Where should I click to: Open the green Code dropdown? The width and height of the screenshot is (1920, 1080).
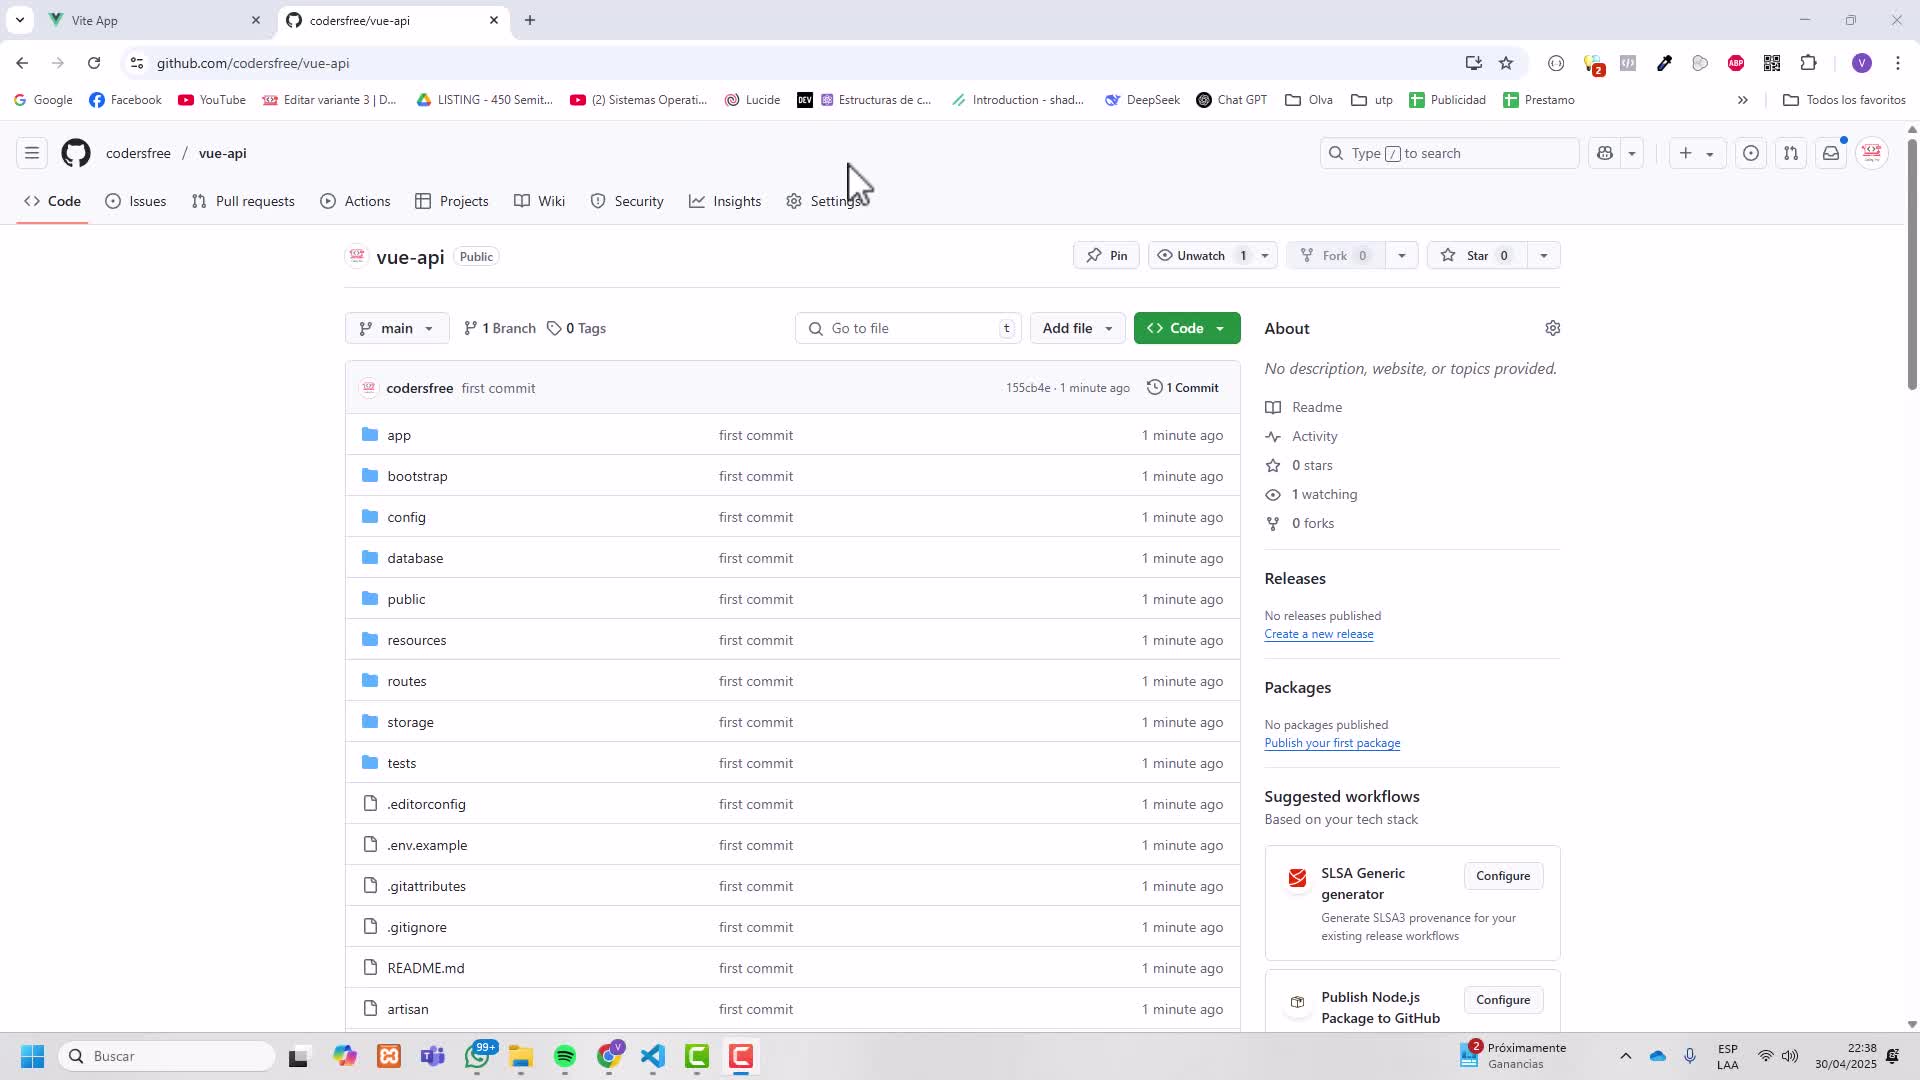click(x=1186, y=328)
